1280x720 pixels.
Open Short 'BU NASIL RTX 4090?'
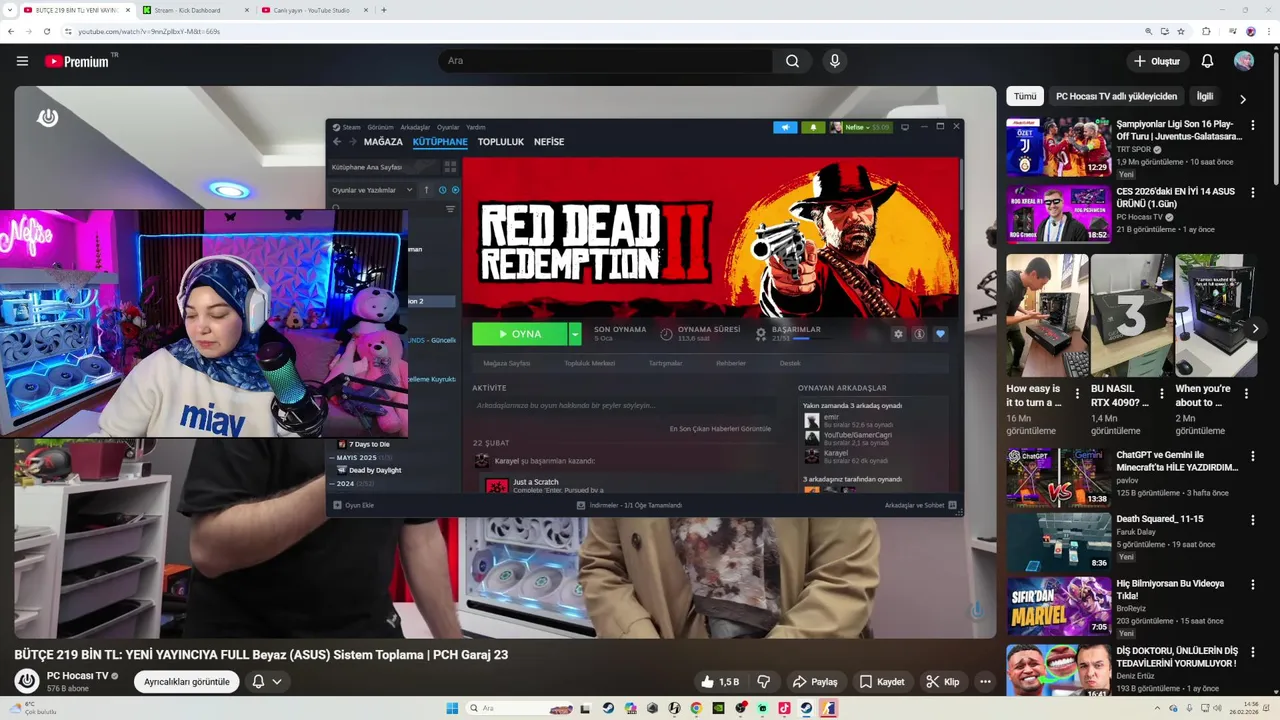[1130, 316]
